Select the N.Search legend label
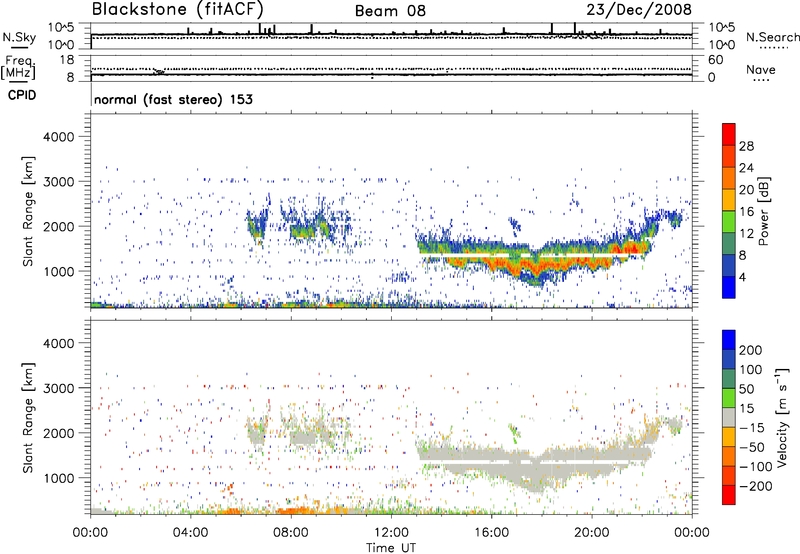This screenshot has width=800, height=554. 772,37
